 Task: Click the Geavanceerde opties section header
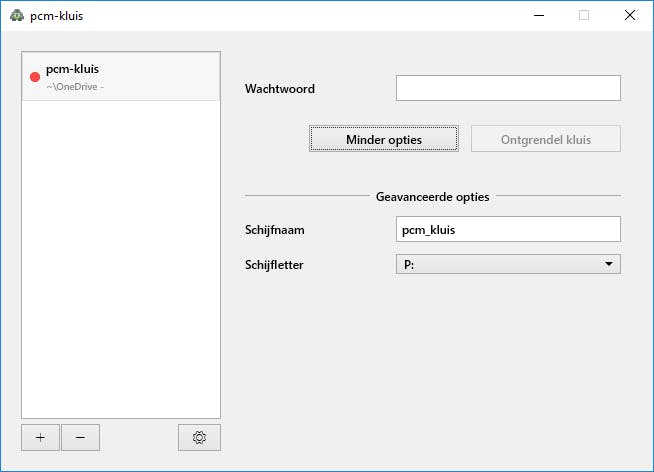[432, 196]
